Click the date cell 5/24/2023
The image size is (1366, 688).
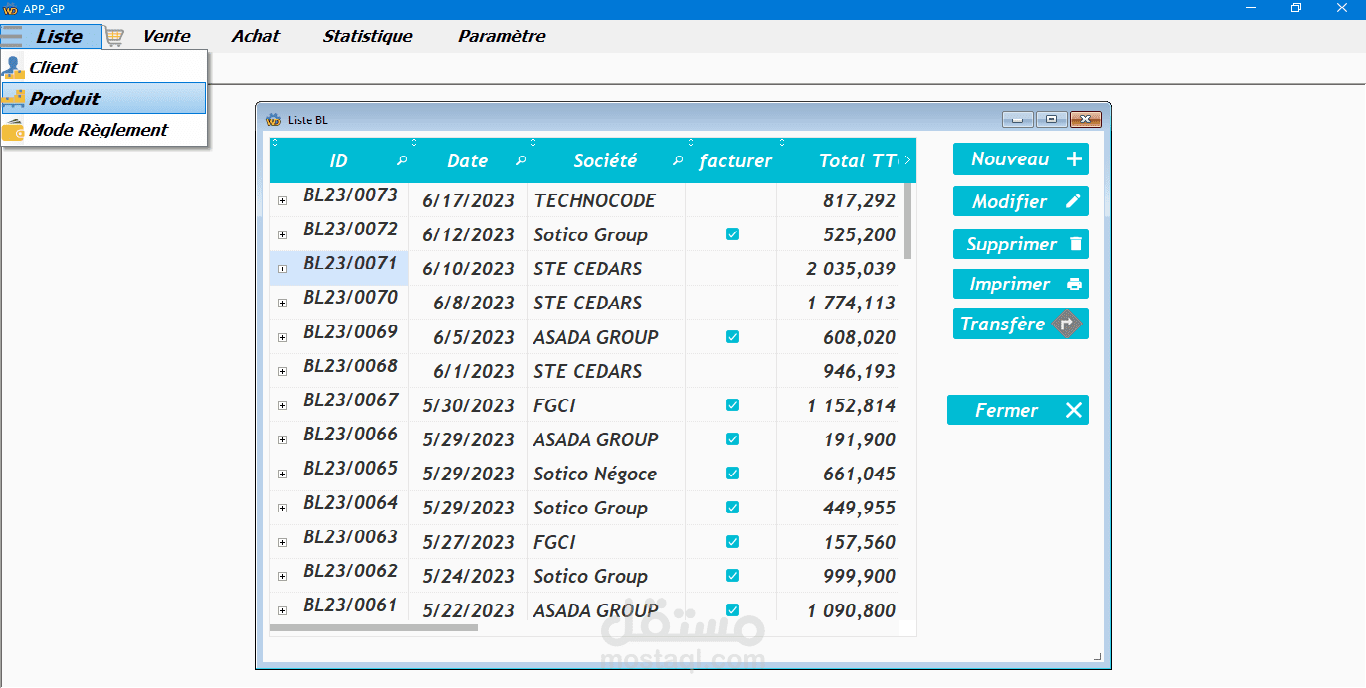point(468,576)
